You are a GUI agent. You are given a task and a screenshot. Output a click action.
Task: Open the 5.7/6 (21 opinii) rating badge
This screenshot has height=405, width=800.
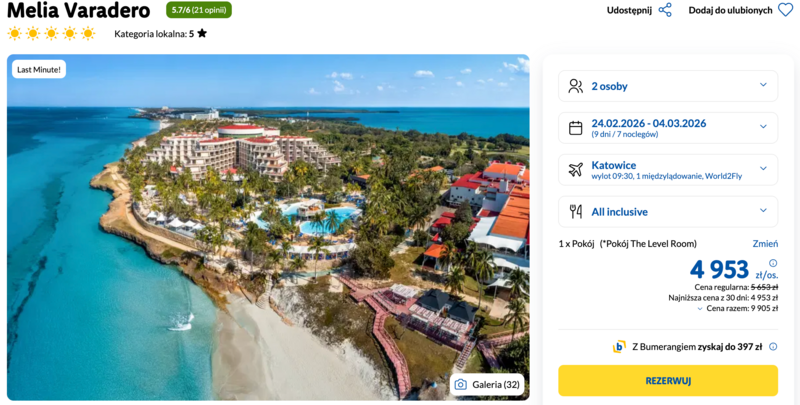point(199,10)
